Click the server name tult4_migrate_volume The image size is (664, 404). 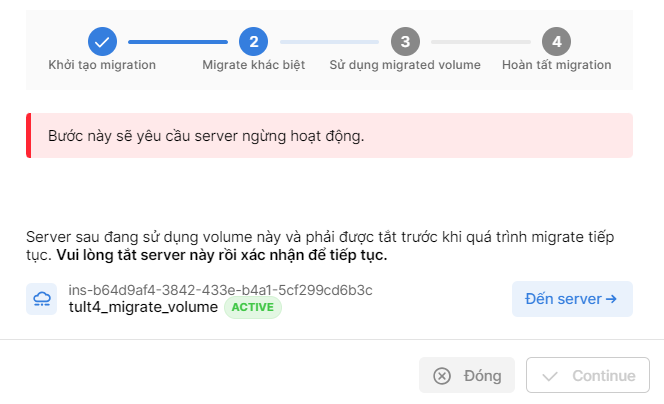(143, 308)
